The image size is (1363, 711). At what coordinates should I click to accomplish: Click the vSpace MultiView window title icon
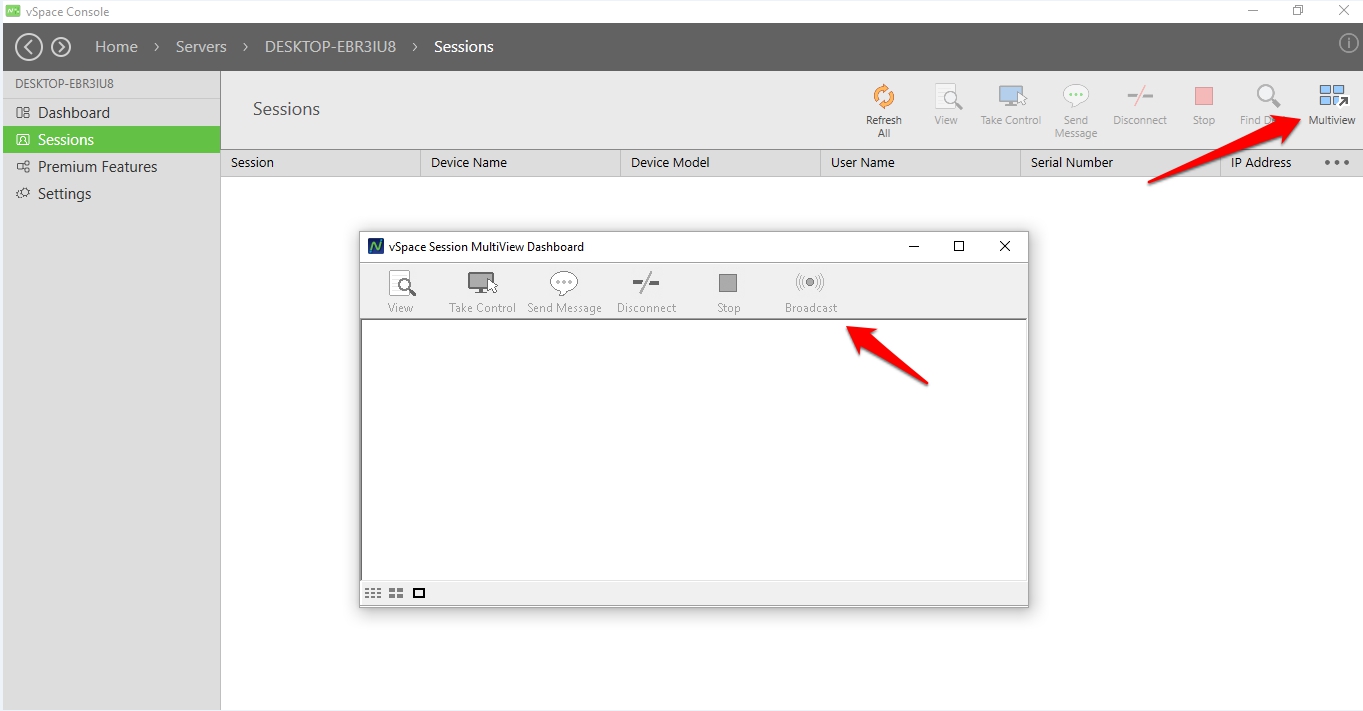click(x=376, y=246)
